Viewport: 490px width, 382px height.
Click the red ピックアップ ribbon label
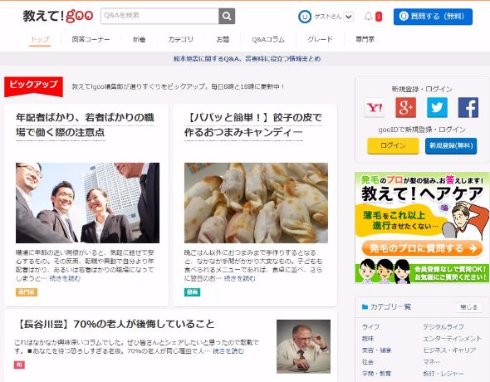click(33, 87)
